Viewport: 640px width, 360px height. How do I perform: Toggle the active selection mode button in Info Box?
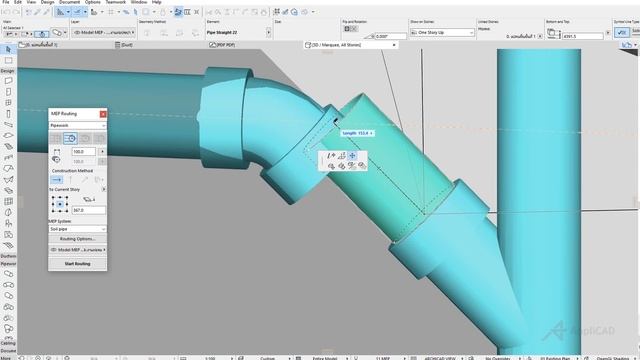click(x=42, y=34)
